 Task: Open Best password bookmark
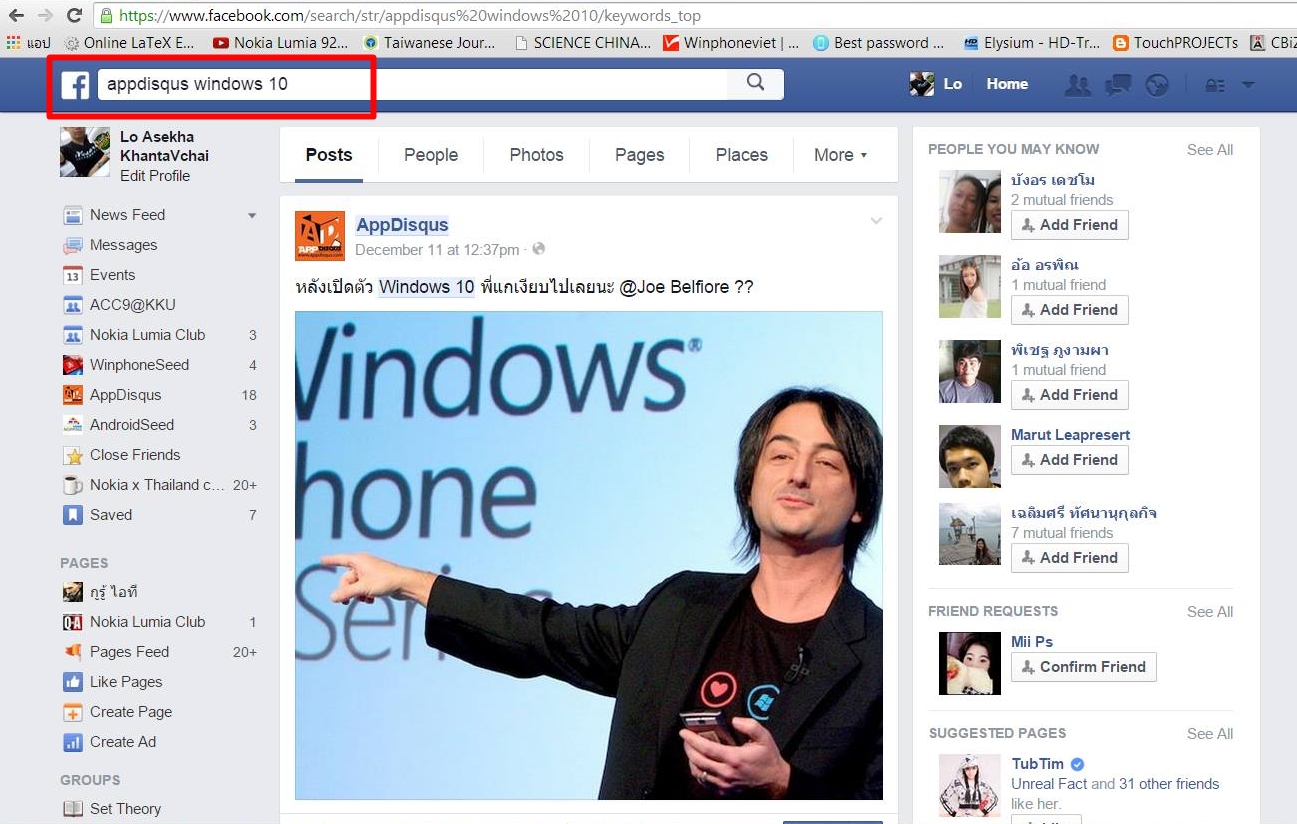point(879,43)
